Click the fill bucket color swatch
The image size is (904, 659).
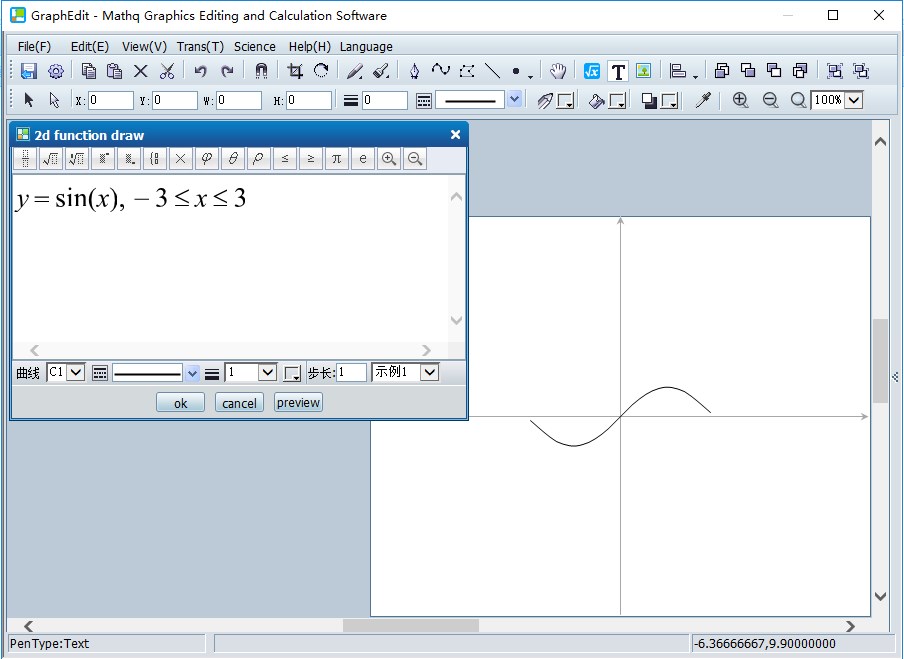[x=617, y=101]
